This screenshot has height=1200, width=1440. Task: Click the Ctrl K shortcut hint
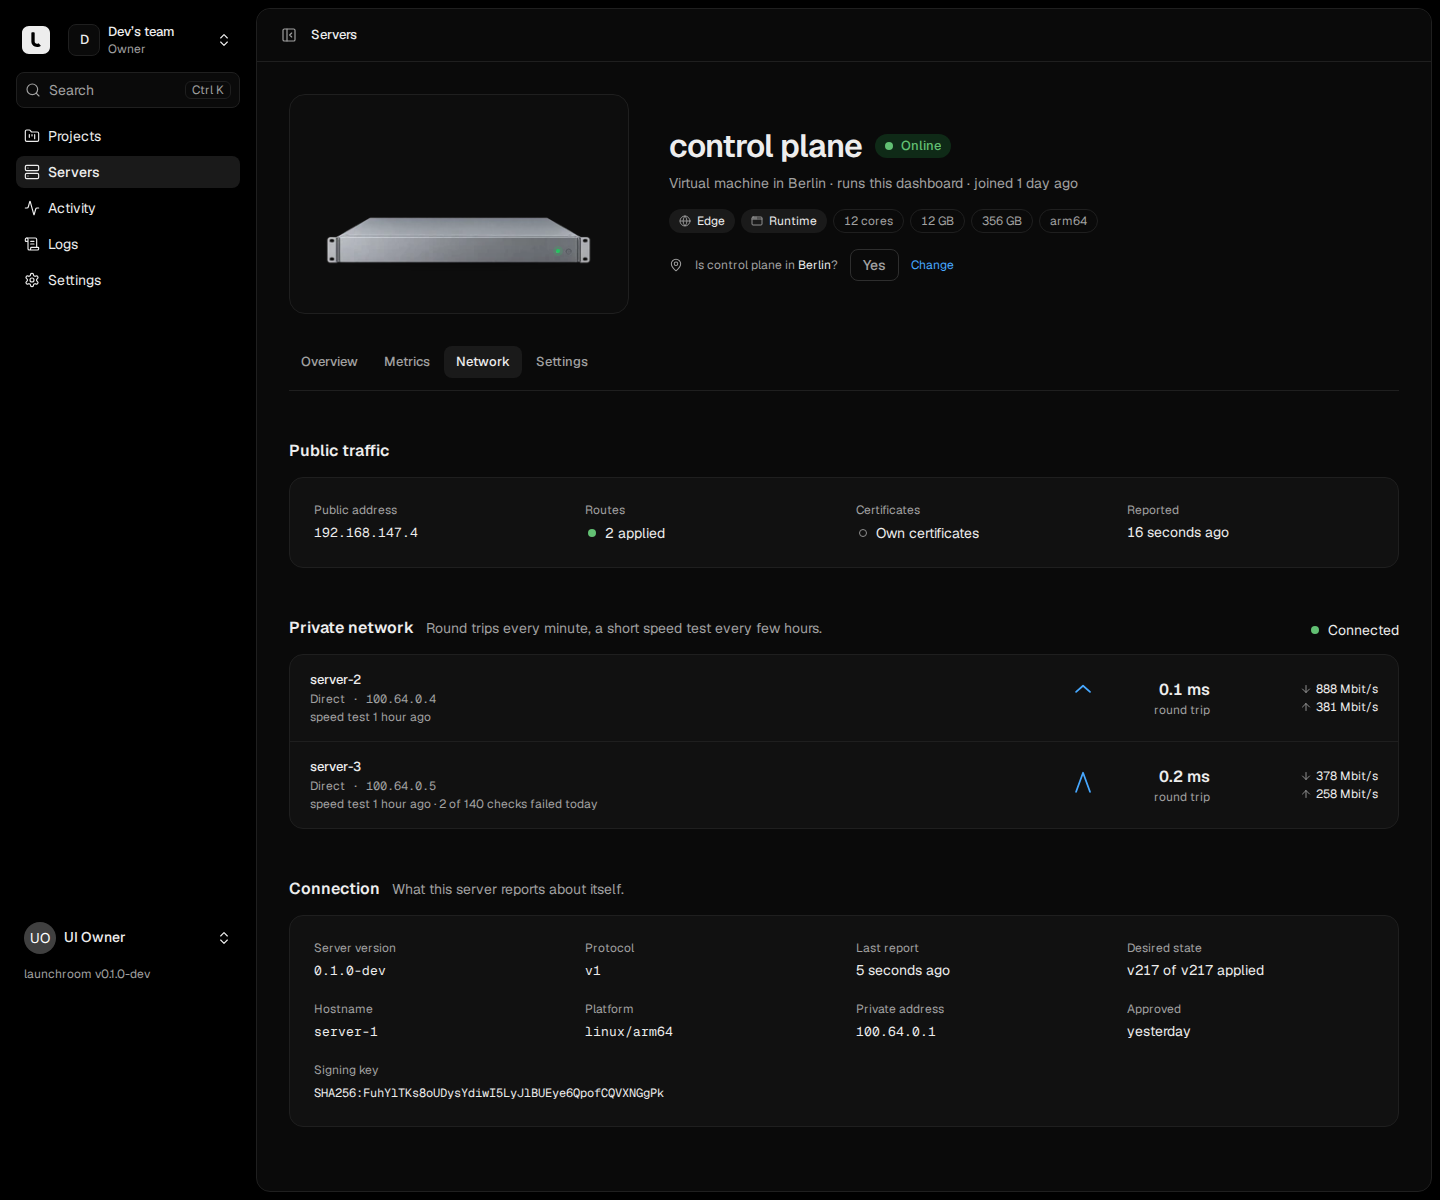point(208,90)
